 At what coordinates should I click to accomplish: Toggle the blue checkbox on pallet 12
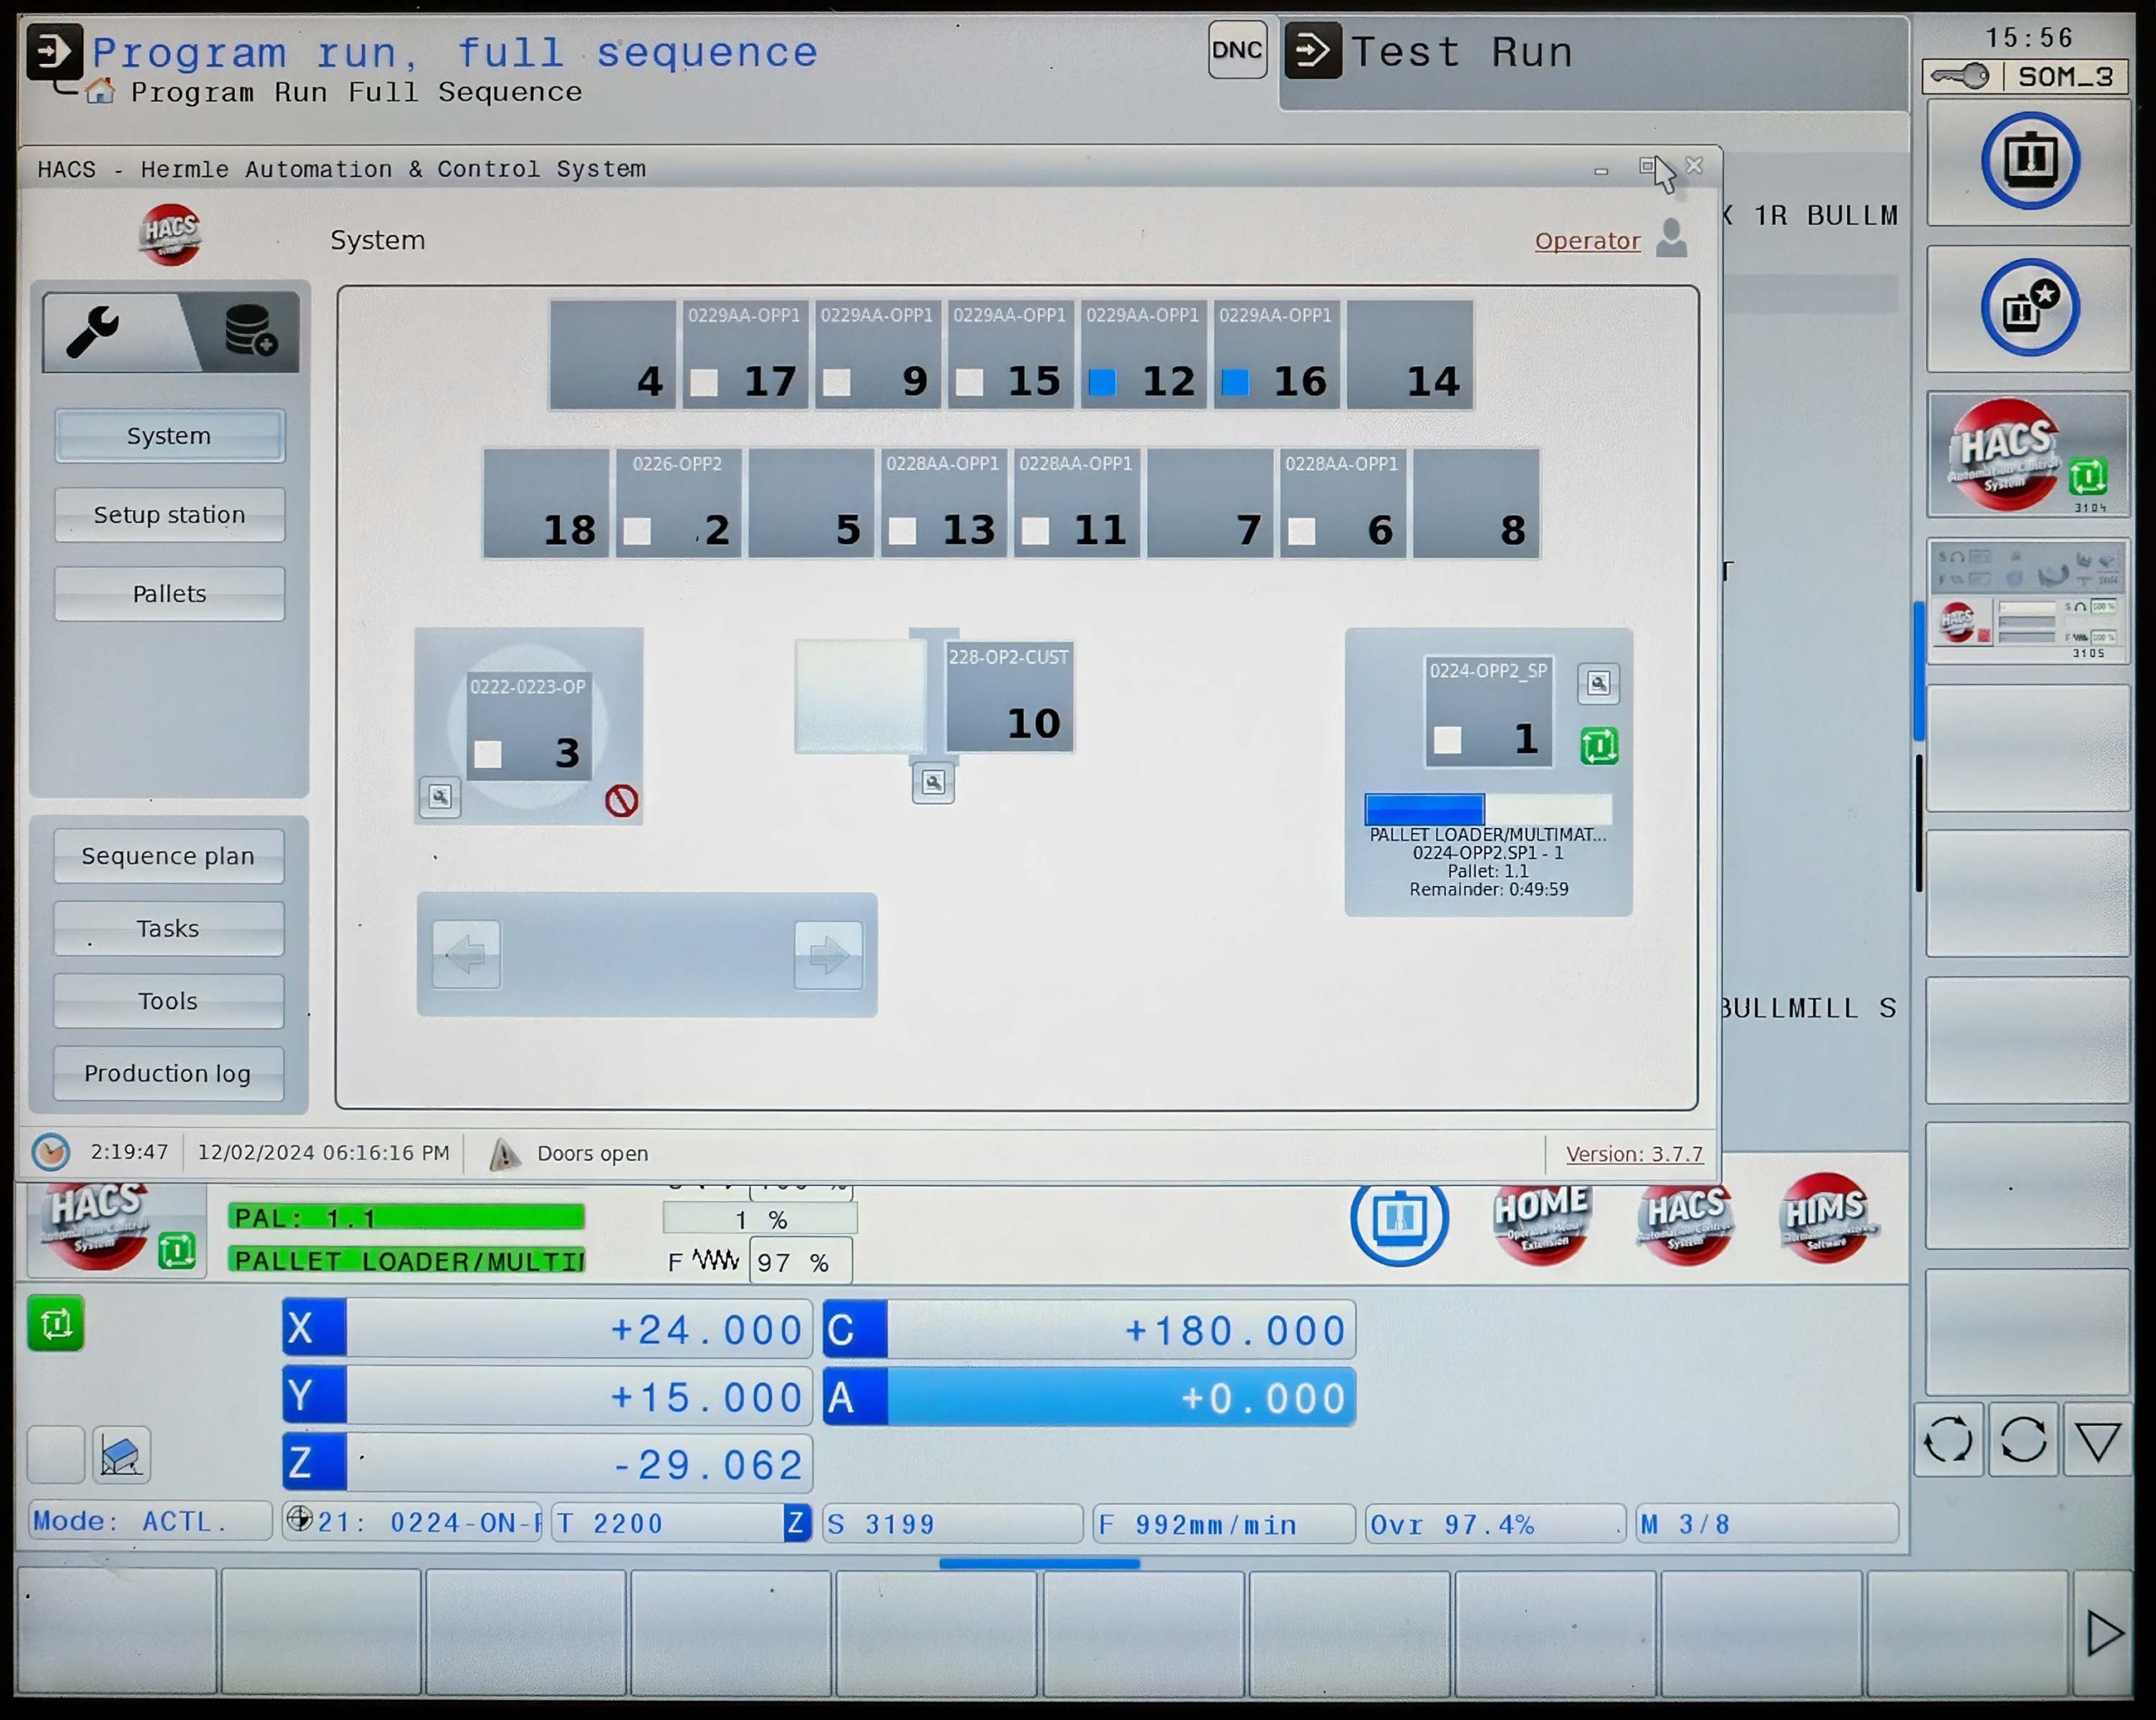(x=1102, y=383)
